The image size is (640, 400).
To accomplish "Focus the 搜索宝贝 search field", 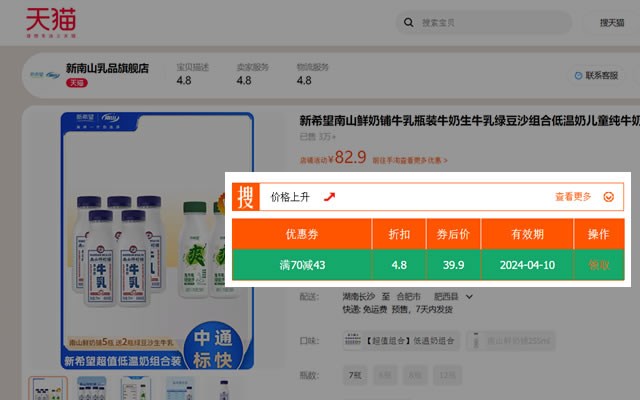I will pos(484,22).
